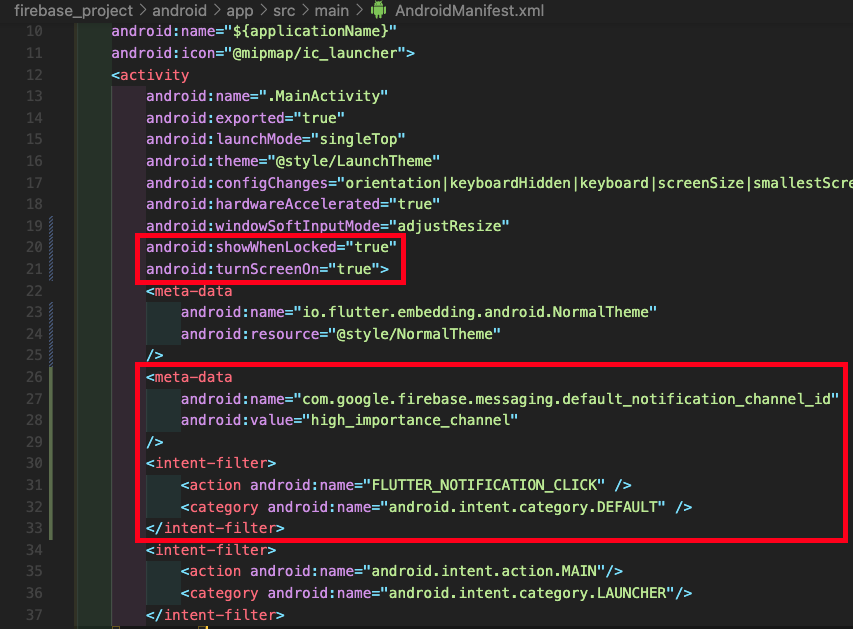The image size is (853, 629).
Task: Select AndroidManifest.xml in breadcrumb
Action: [x=469, y=10]
